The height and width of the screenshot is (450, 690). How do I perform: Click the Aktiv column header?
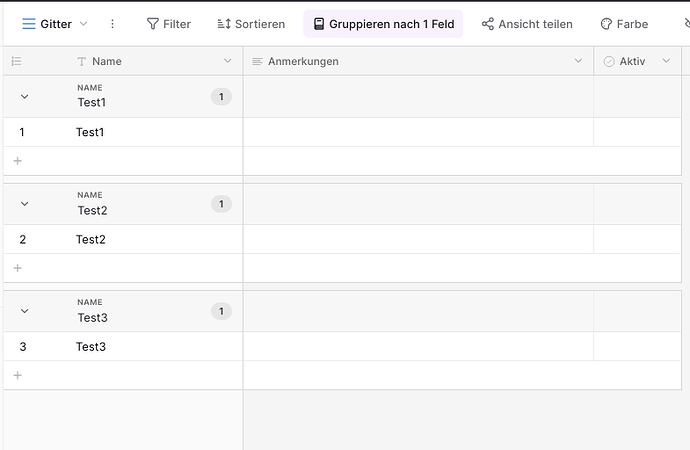tap(637, 61)
